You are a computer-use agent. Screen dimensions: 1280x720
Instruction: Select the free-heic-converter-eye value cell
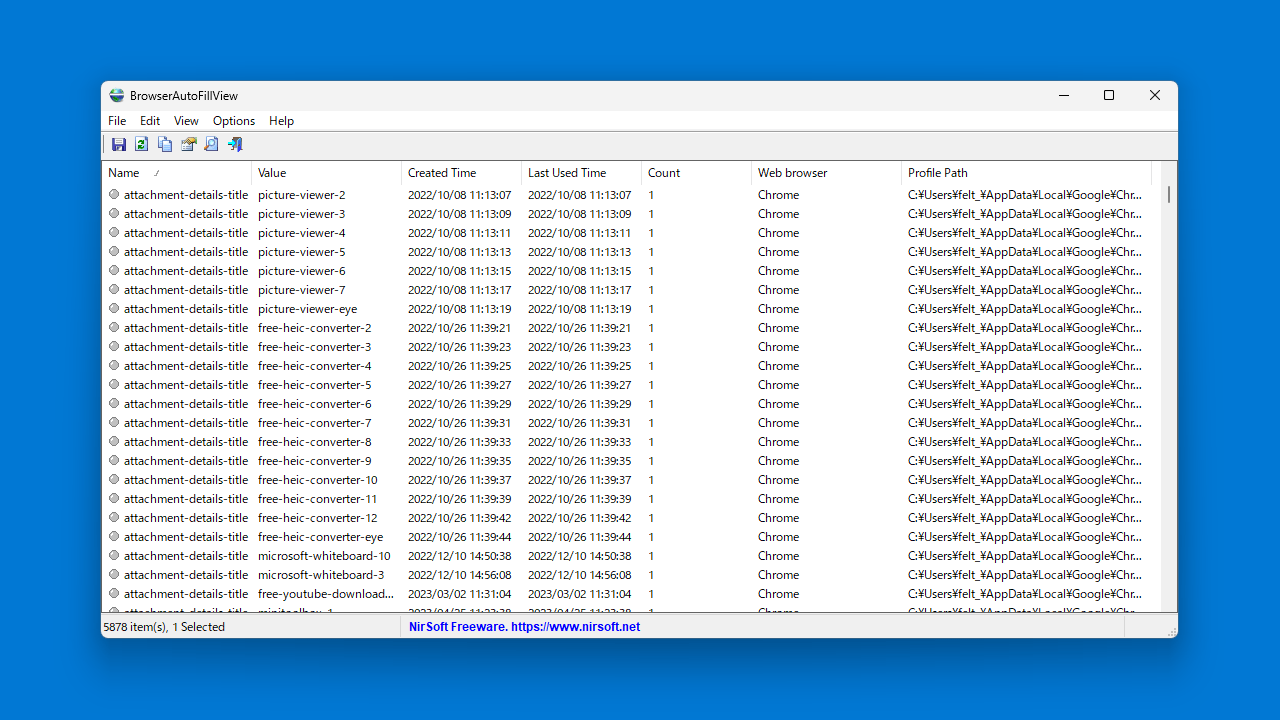point(320,537)
